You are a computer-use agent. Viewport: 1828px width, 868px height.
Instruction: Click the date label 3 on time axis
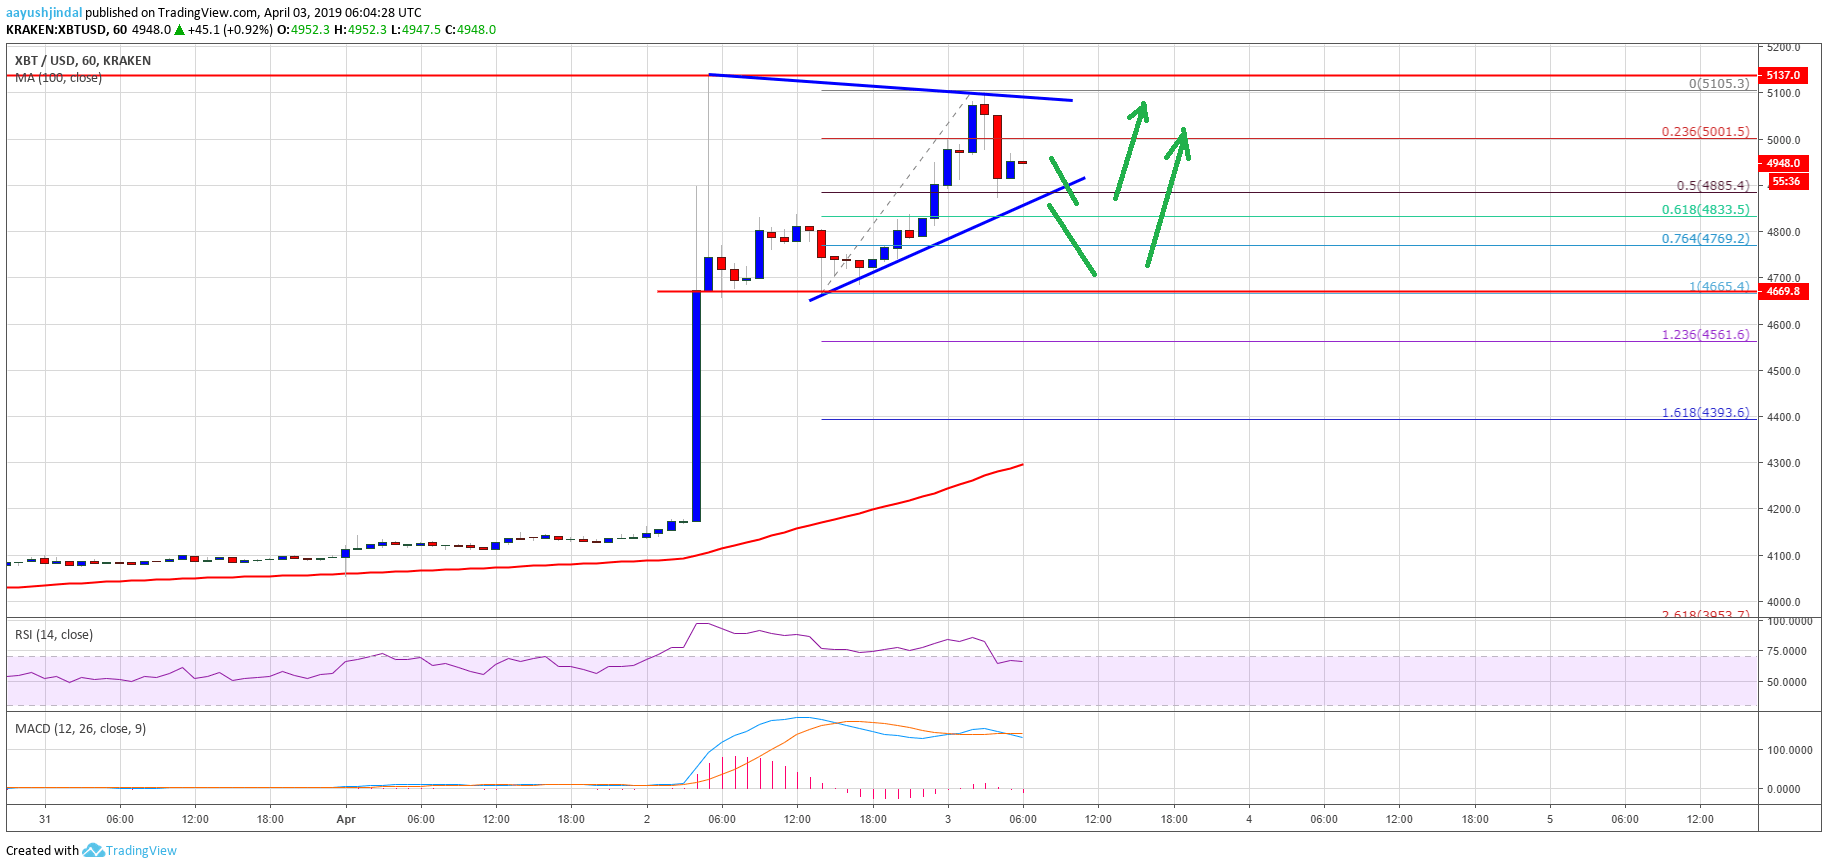click(948, 820)
